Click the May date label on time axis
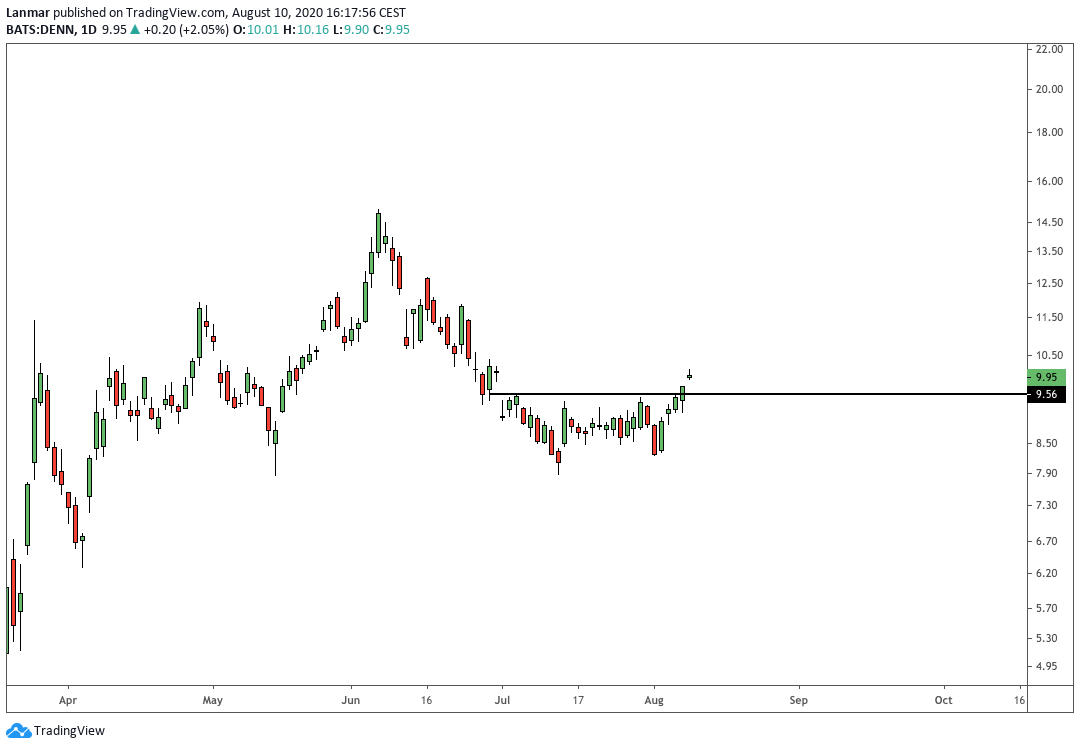1080x749 pixels. (x=213, y=700)
